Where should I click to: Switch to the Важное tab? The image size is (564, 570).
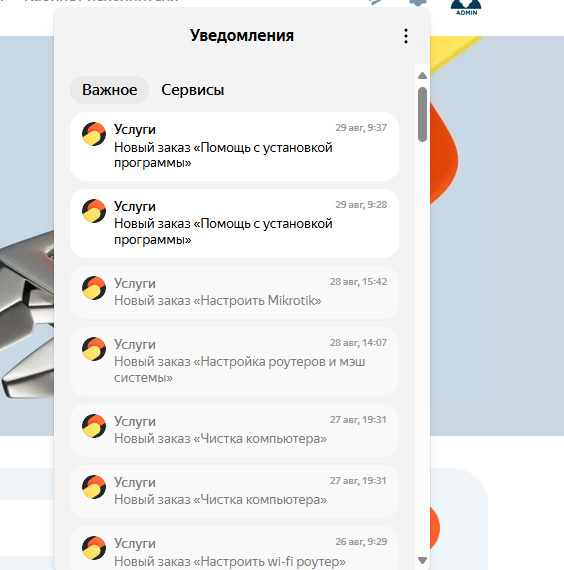(x=109, y=90)
